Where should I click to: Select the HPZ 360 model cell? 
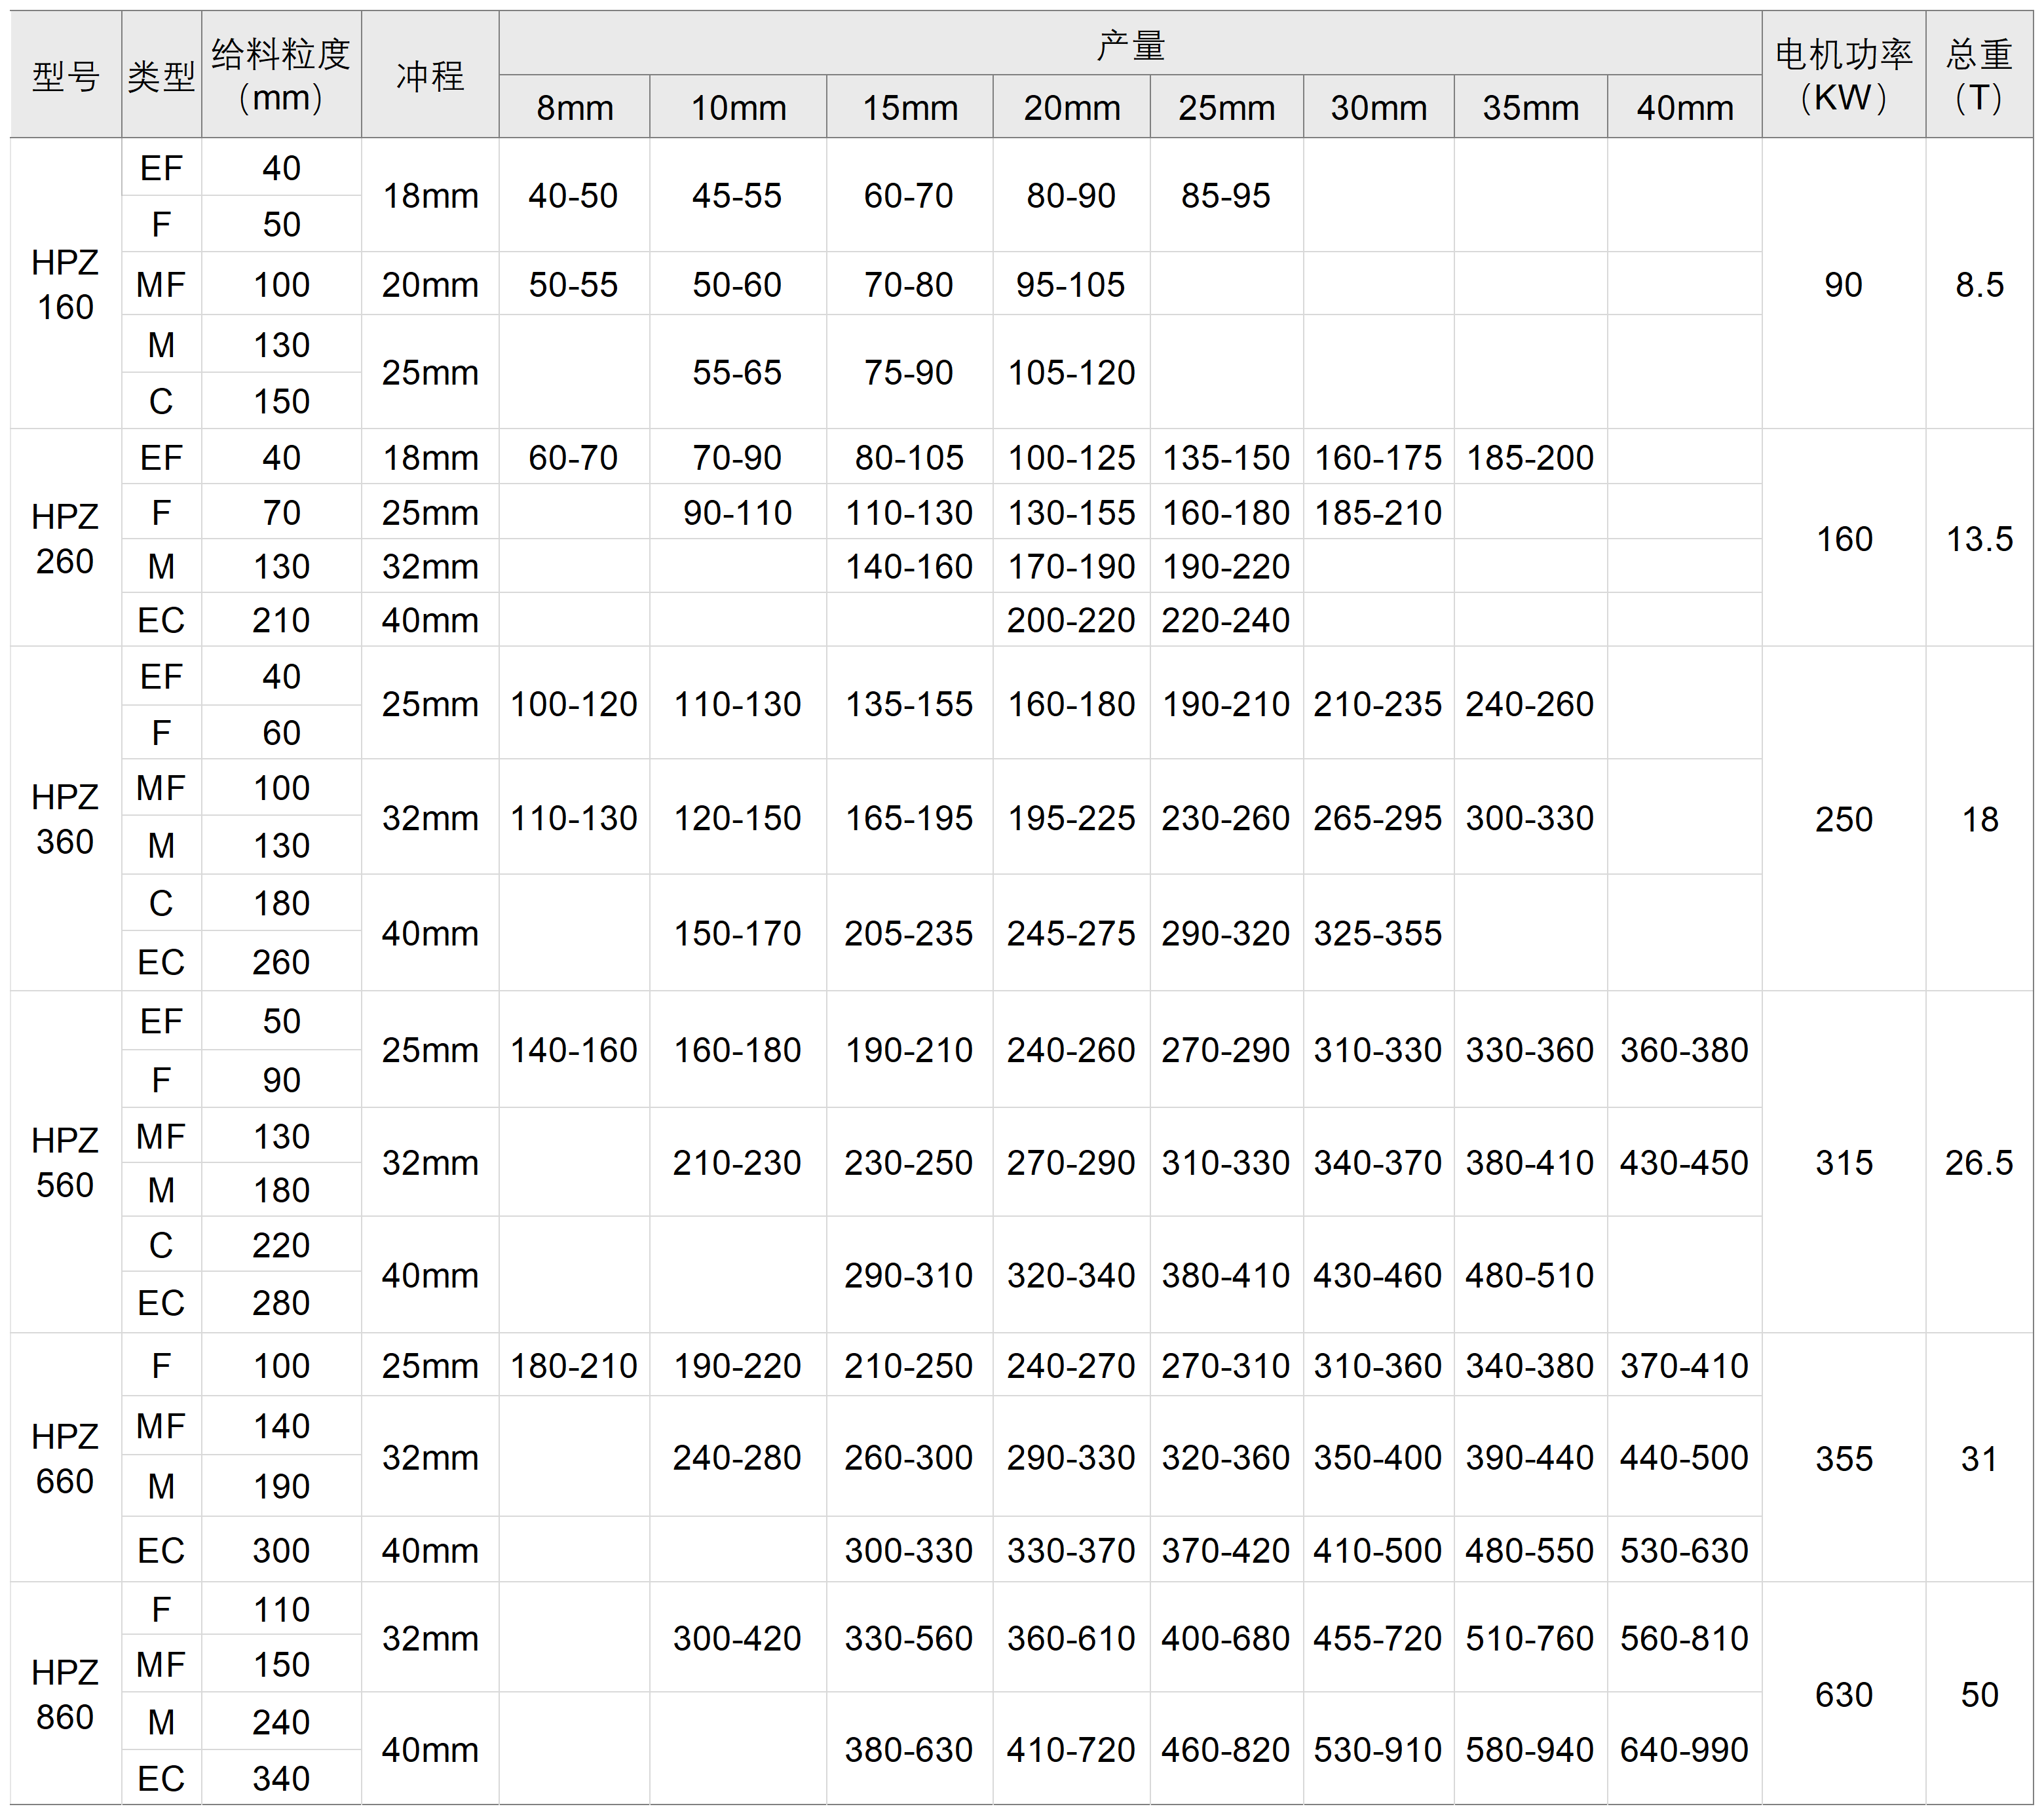click(x=65, y=819)
